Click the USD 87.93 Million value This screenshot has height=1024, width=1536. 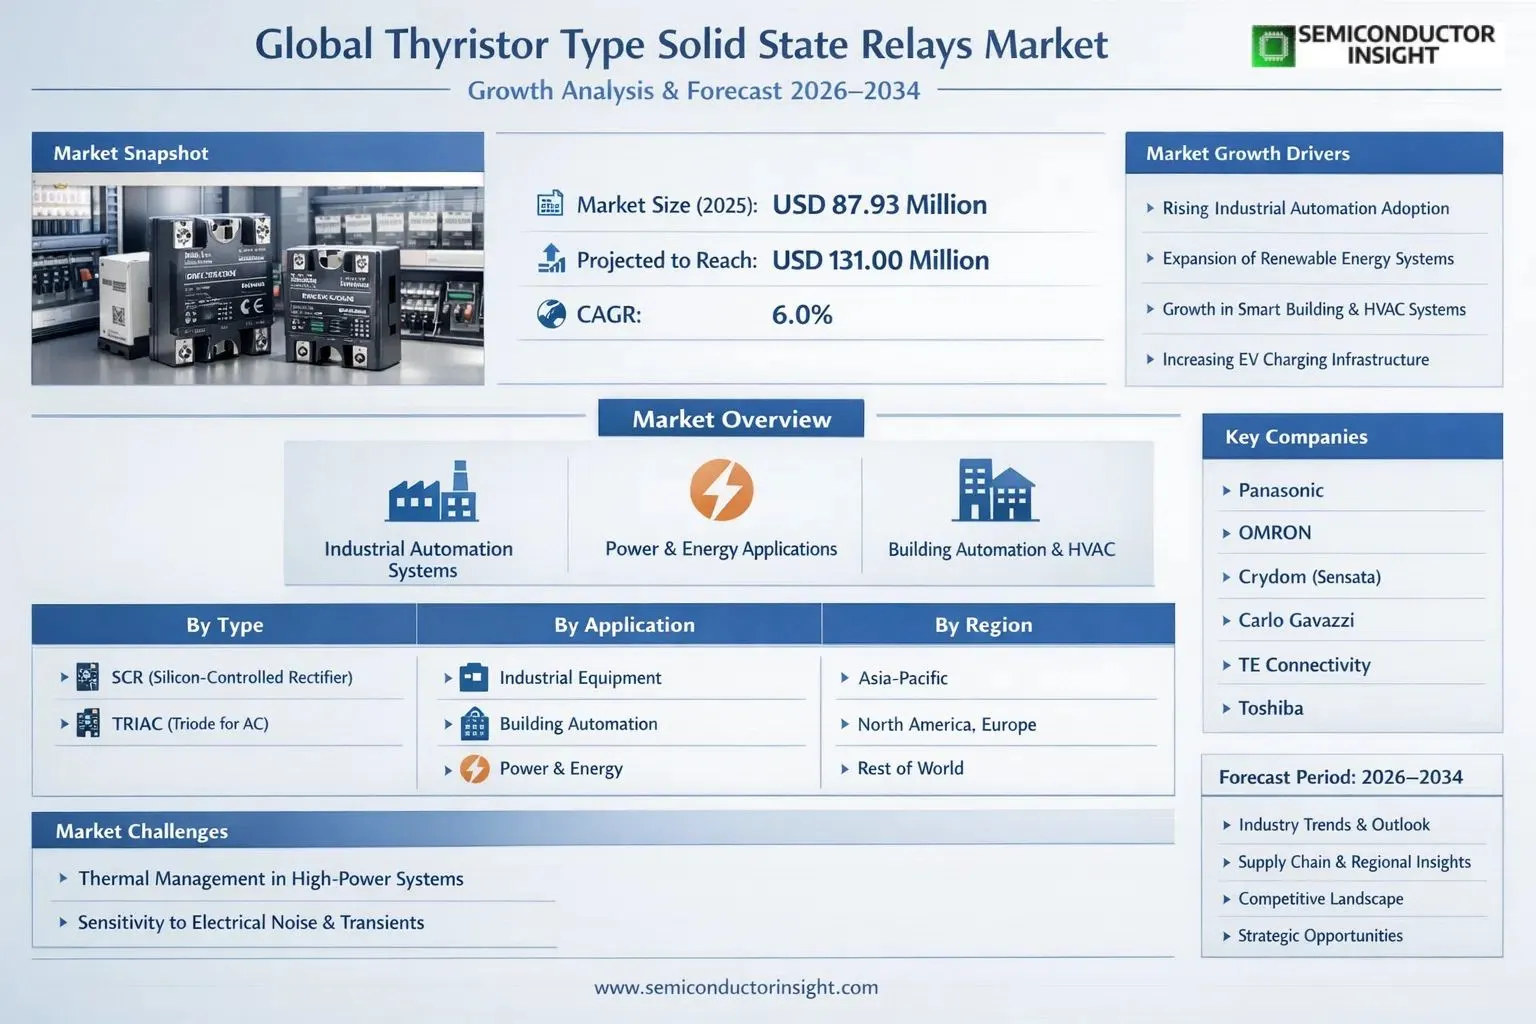(x=880, y=204)
